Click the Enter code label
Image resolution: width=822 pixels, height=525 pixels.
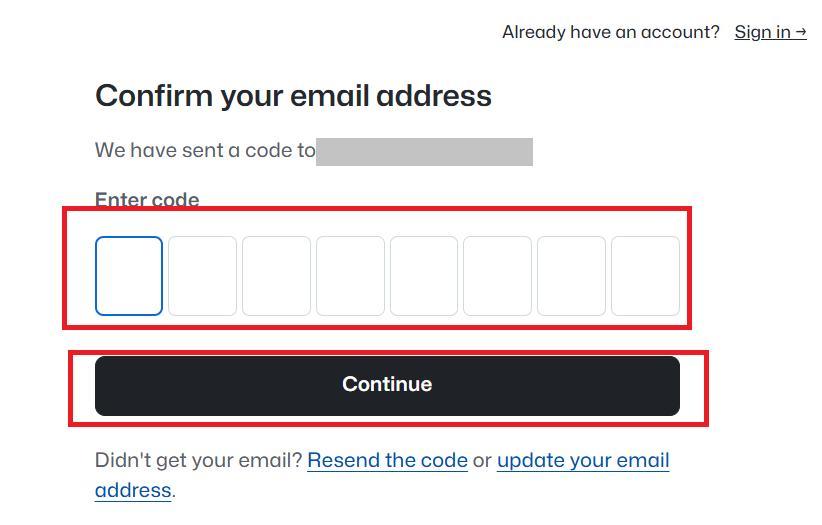[147, 200]
